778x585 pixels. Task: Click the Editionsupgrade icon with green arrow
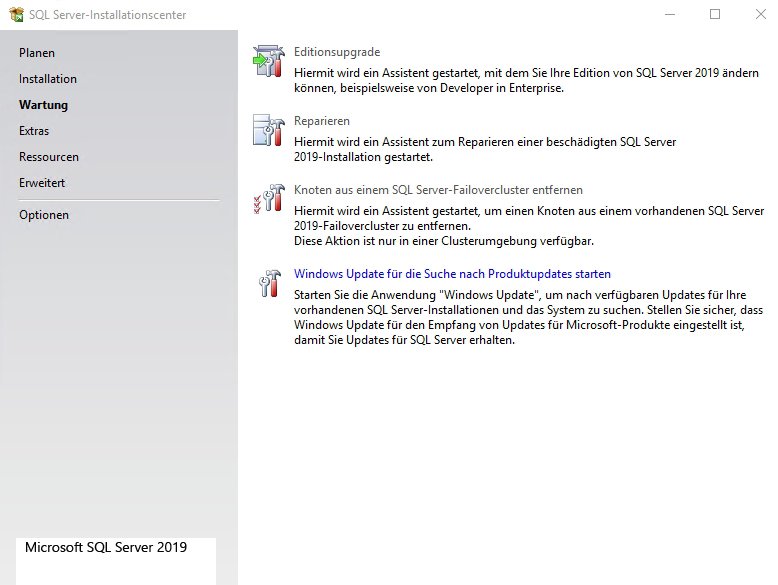[268, 62]
